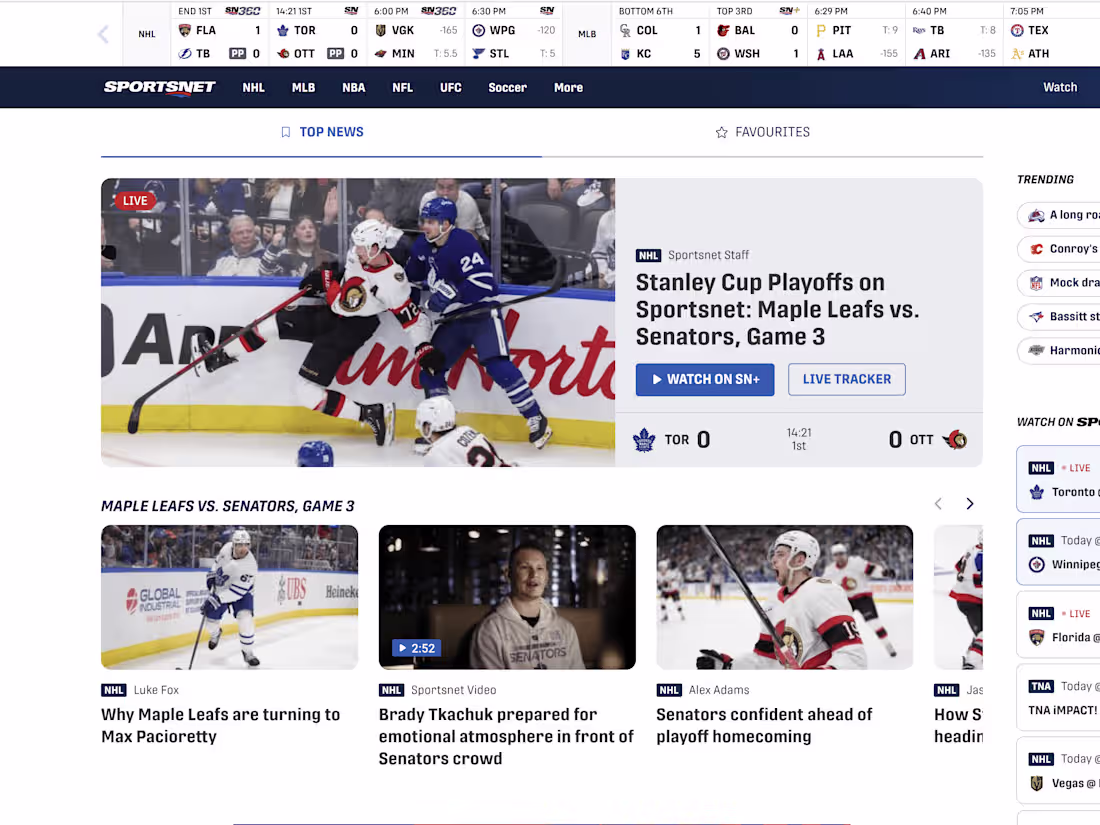
Task: Click Los Angeles Angels logo in scoreboard
Action: point(821,53)
